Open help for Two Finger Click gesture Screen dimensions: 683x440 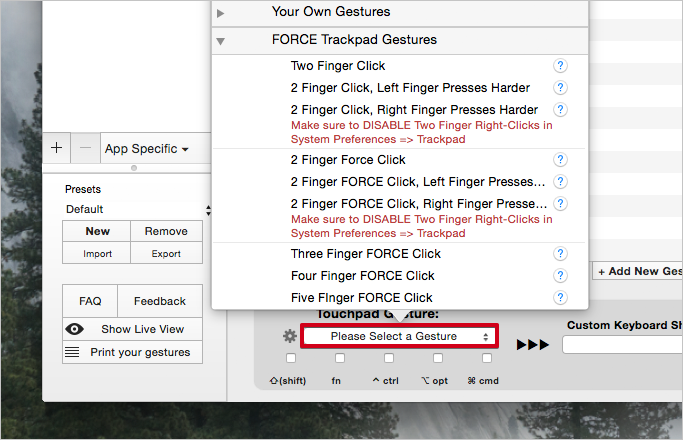(x=560, y=66)
